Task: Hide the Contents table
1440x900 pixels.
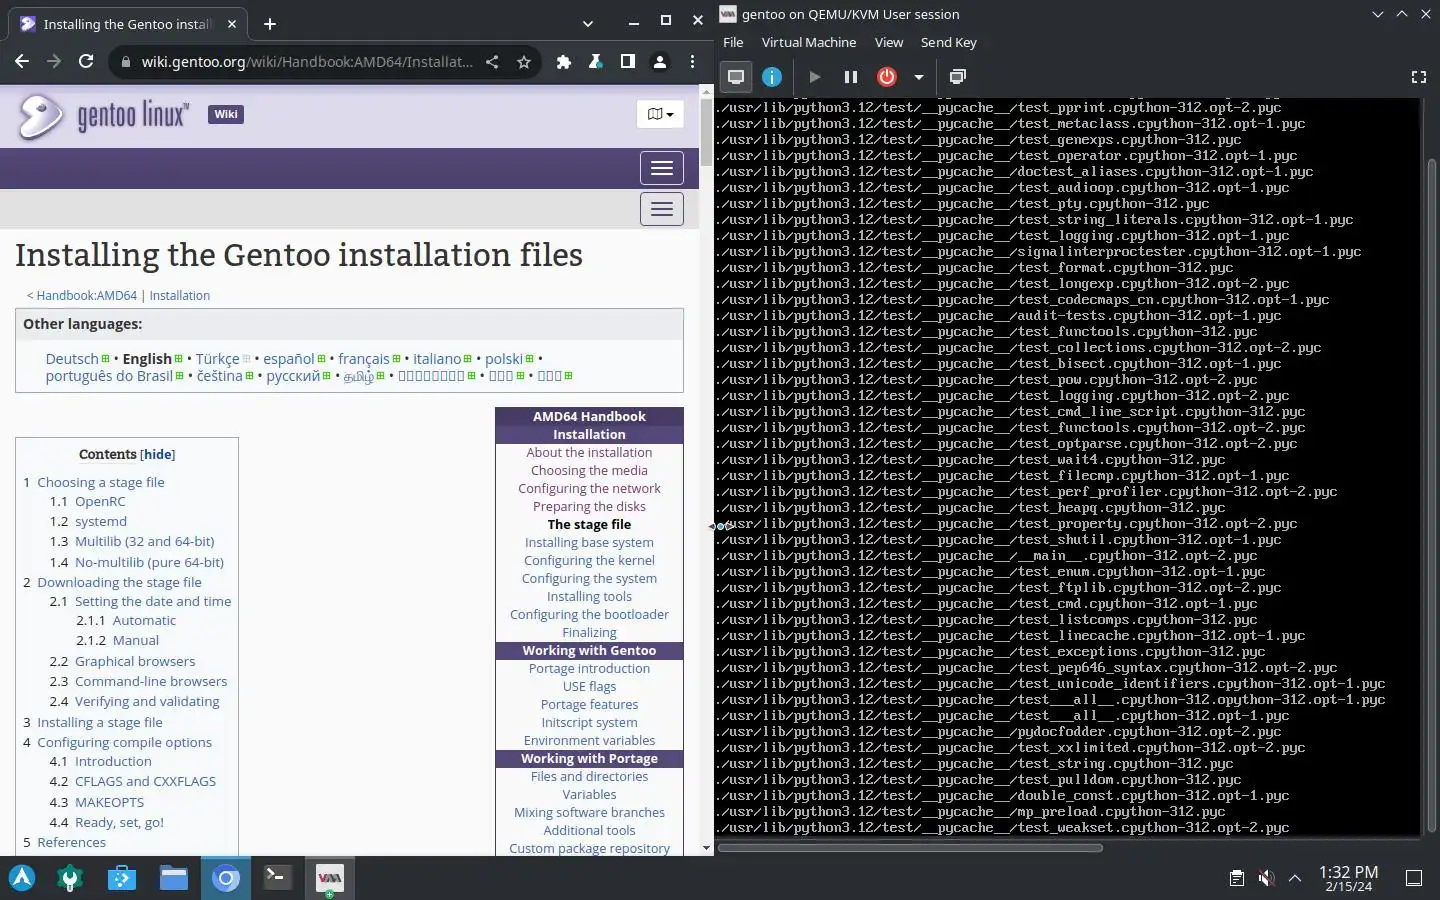Action: [x=158, y=454]
